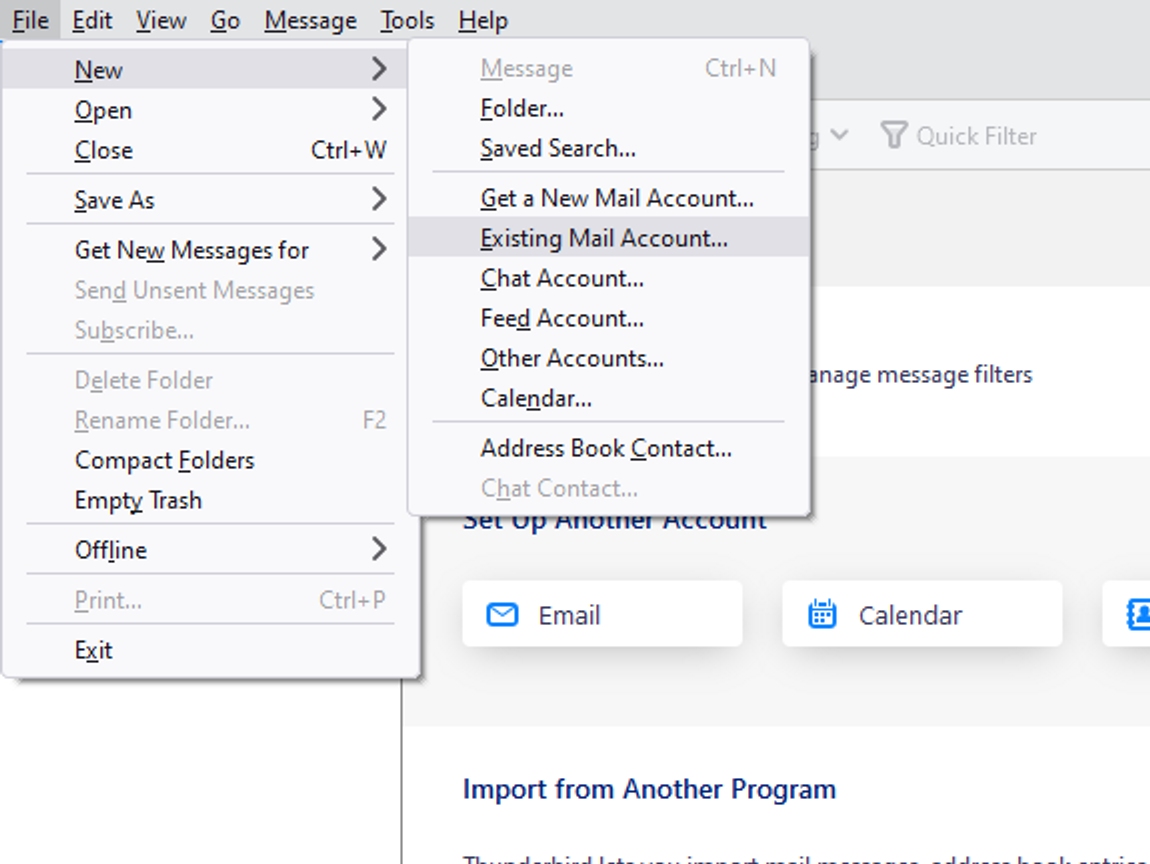Click Exit in File menu
This screenshot has height=864, width=1150.
94,650
